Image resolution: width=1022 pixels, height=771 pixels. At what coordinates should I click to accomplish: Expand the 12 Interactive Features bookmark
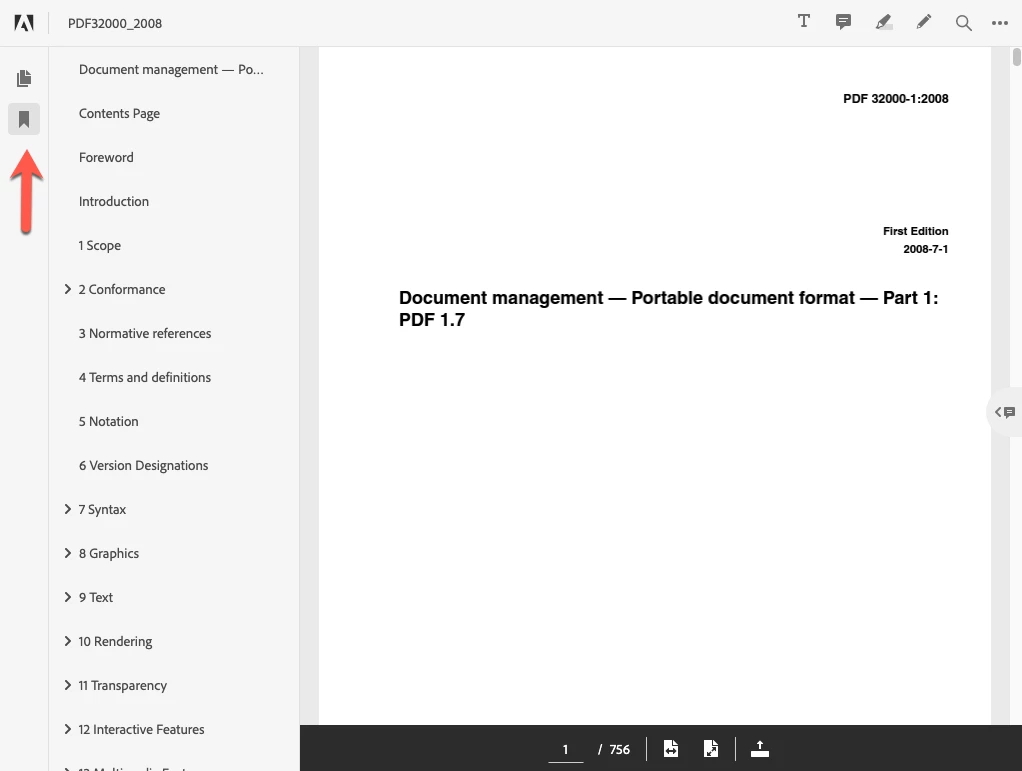(x=68, y=729)
